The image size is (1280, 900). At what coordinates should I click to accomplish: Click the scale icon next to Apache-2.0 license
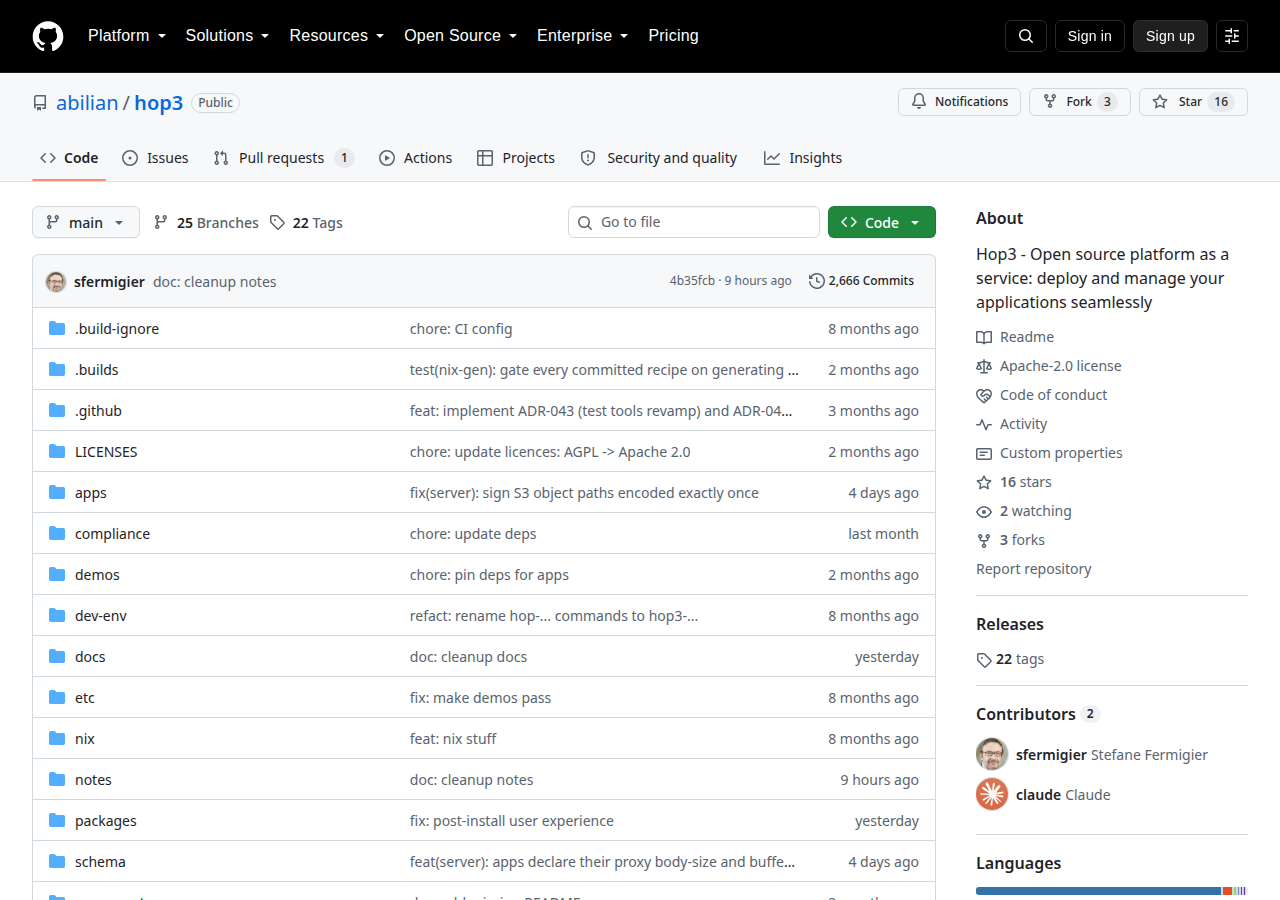pyautogui.click(x=984, y=366)
